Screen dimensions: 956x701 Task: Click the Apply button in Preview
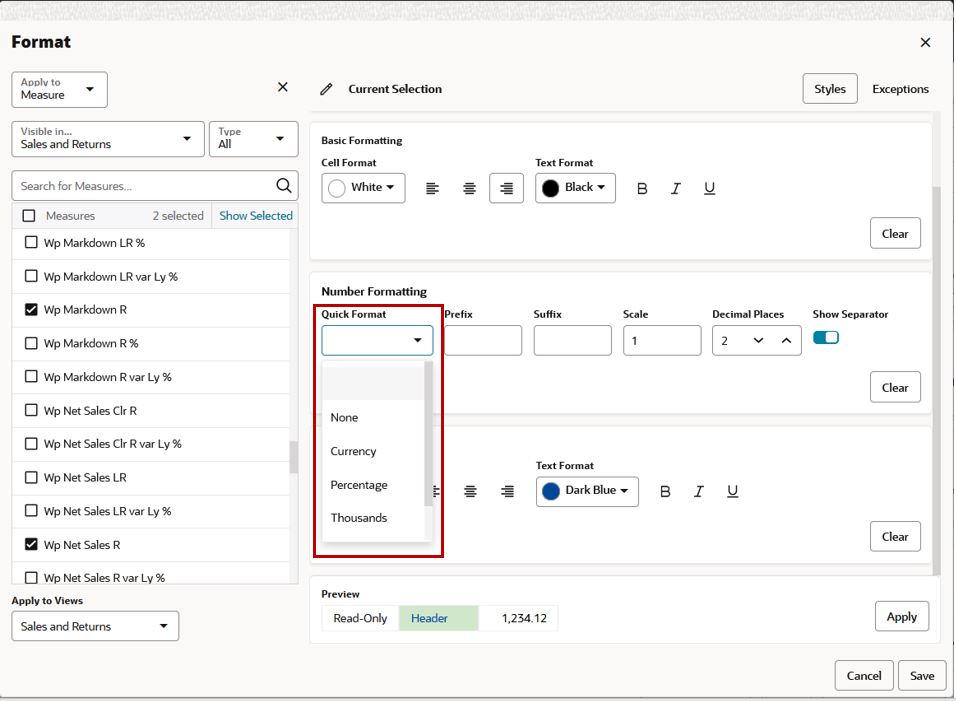point(902,616)
